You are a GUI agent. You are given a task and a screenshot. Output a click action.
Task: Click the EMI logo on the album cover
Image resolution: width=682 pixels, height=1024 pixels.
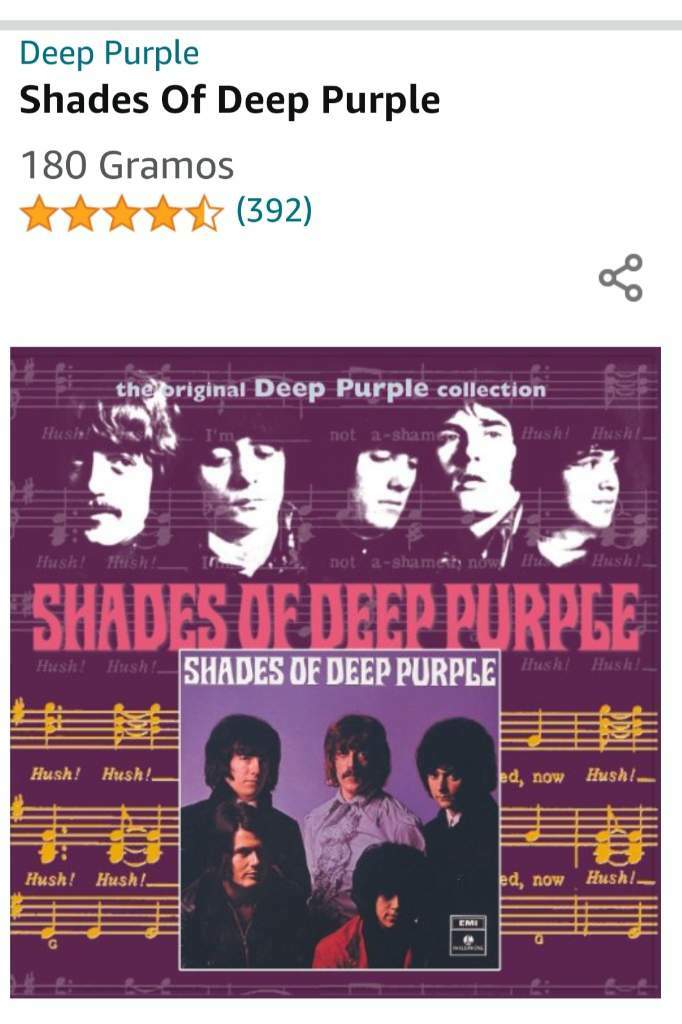point(468,935)
